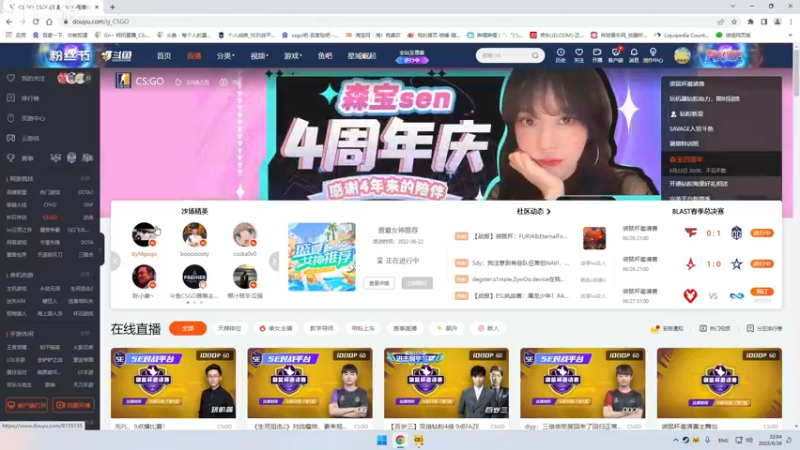Click the browser address bar
The width and height of the screenshot is (800, 450).
pos(388,21)
